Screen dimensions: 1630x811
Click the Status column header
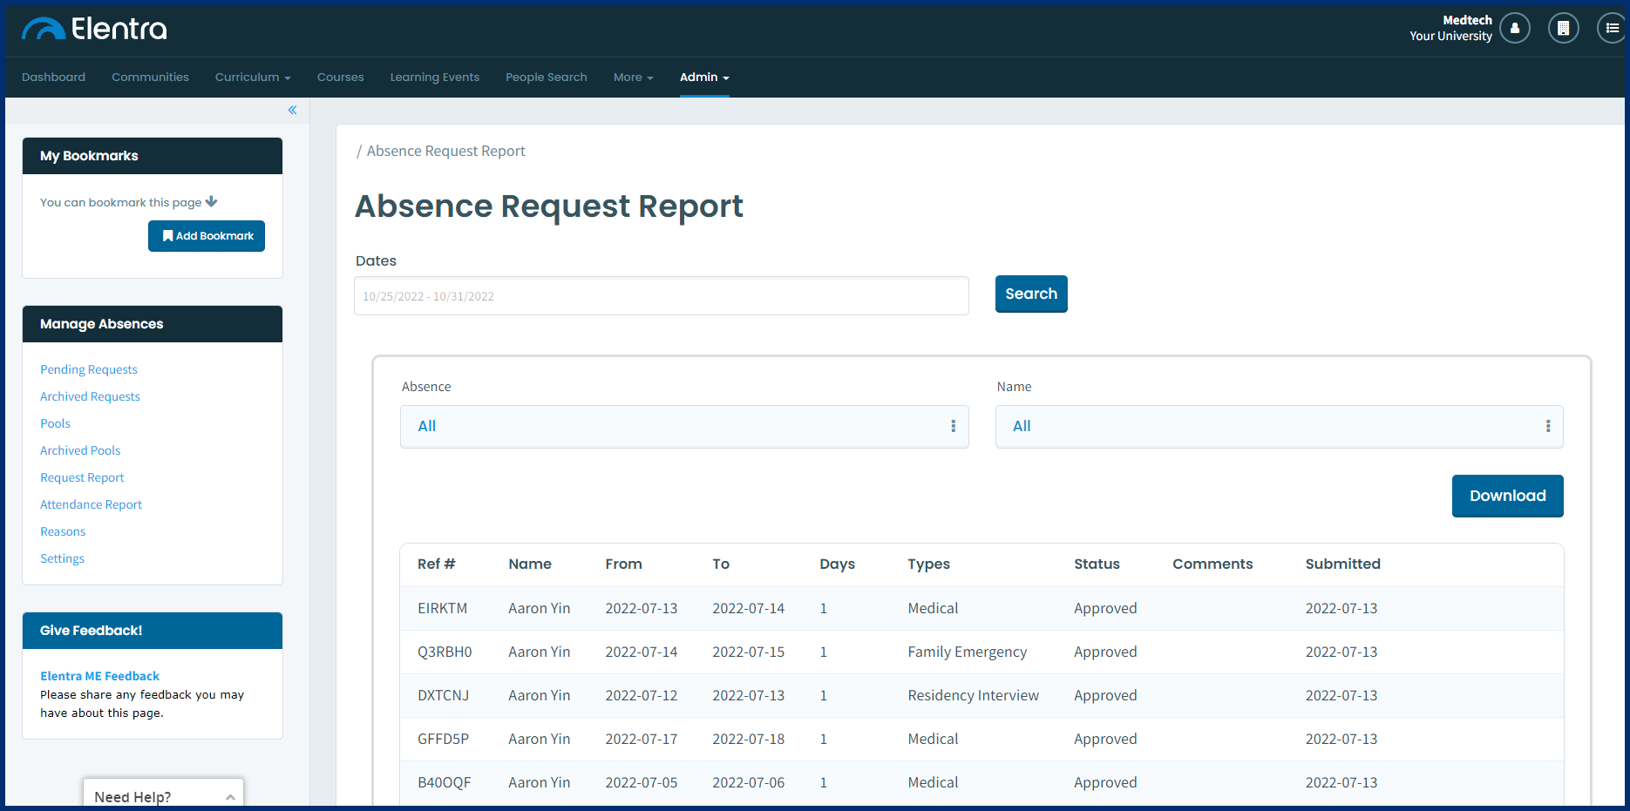point(1097,564)
